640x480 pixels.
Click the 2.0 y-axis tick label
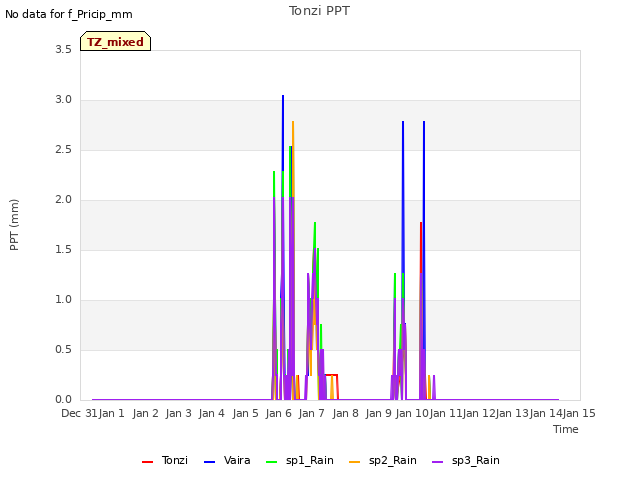pos(63,200)
